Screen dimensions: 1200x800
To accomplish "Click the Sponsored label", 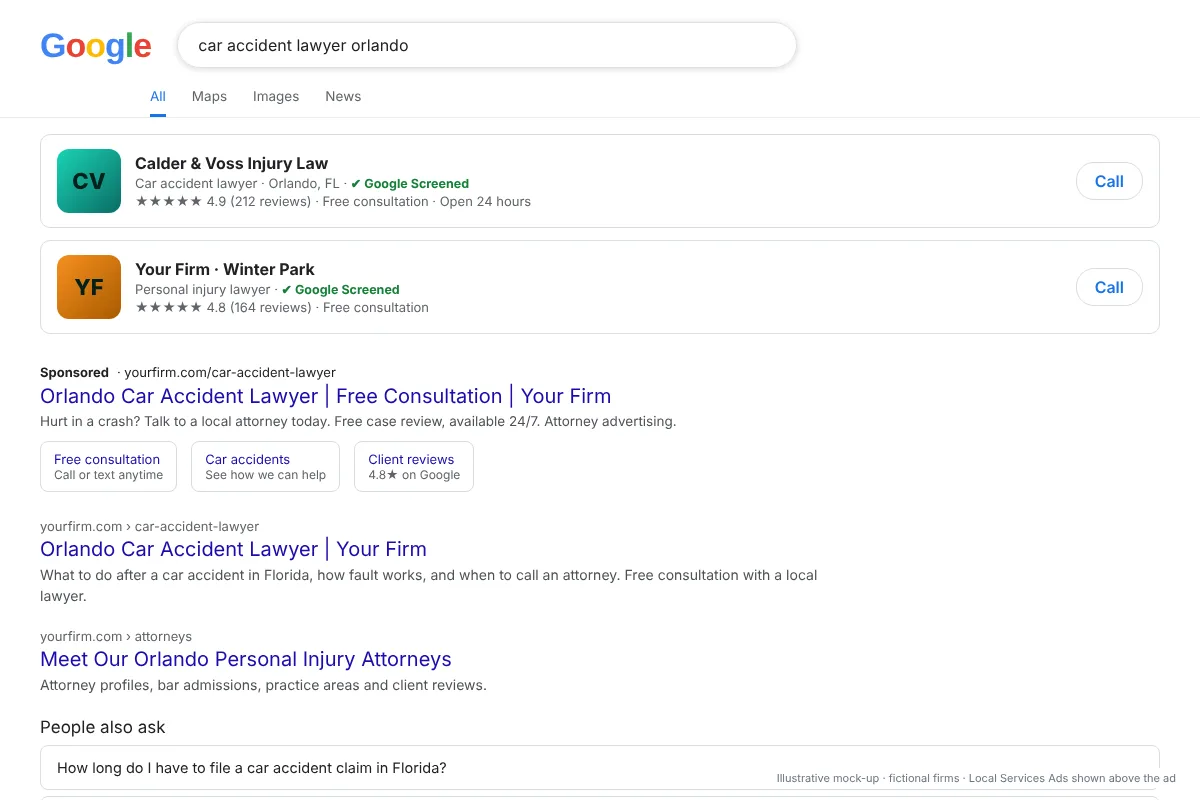I will [74, 372].
